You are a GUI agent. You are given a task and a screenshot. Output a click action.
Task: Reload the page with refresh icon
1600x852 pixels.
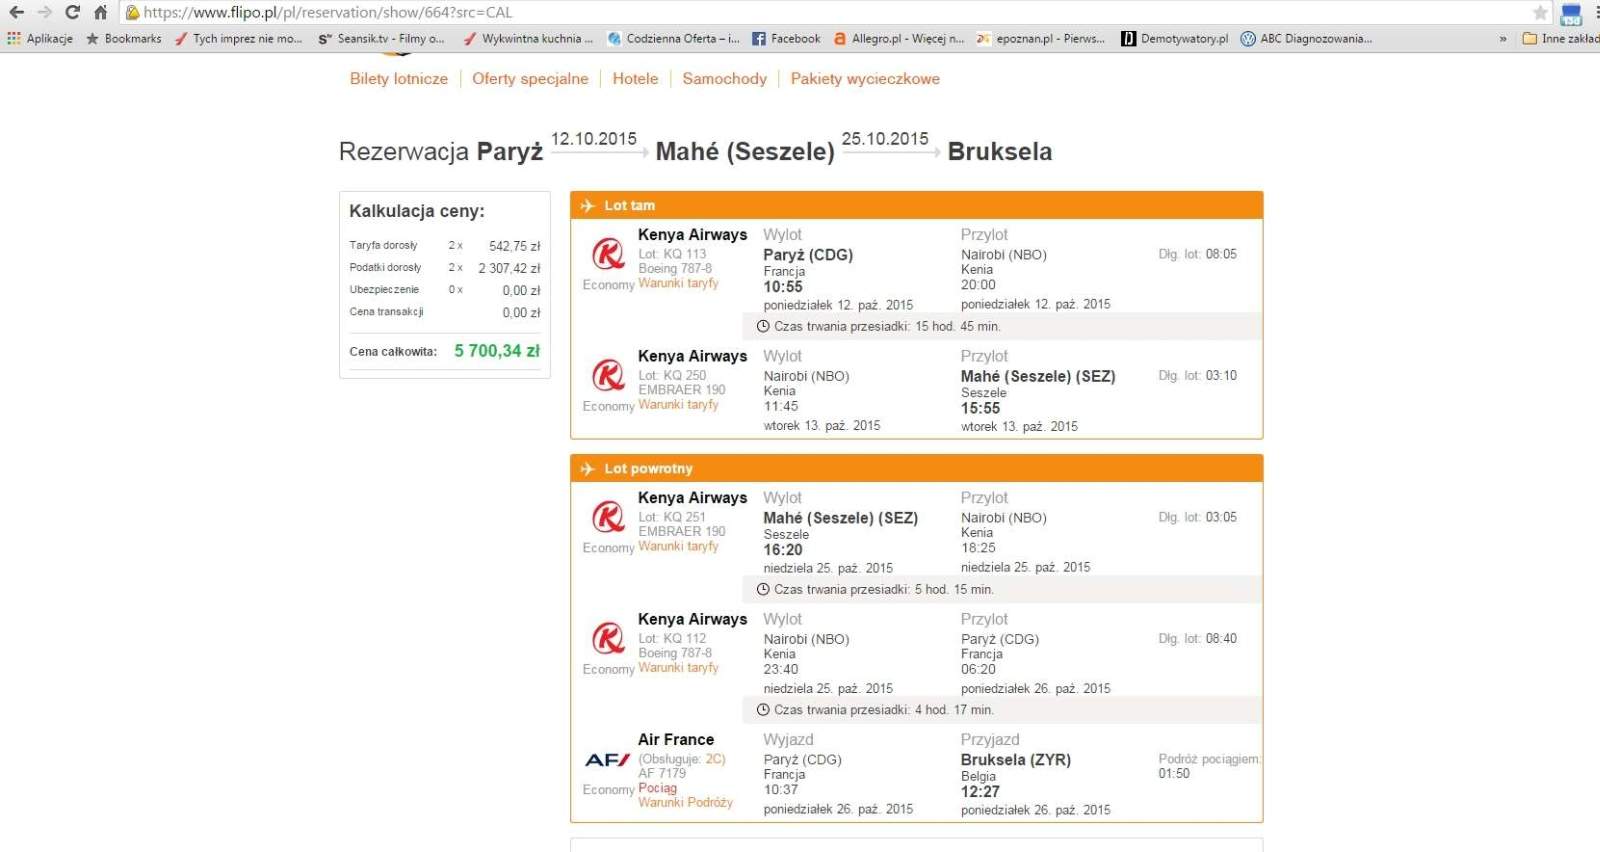click(x=72, y=12)
